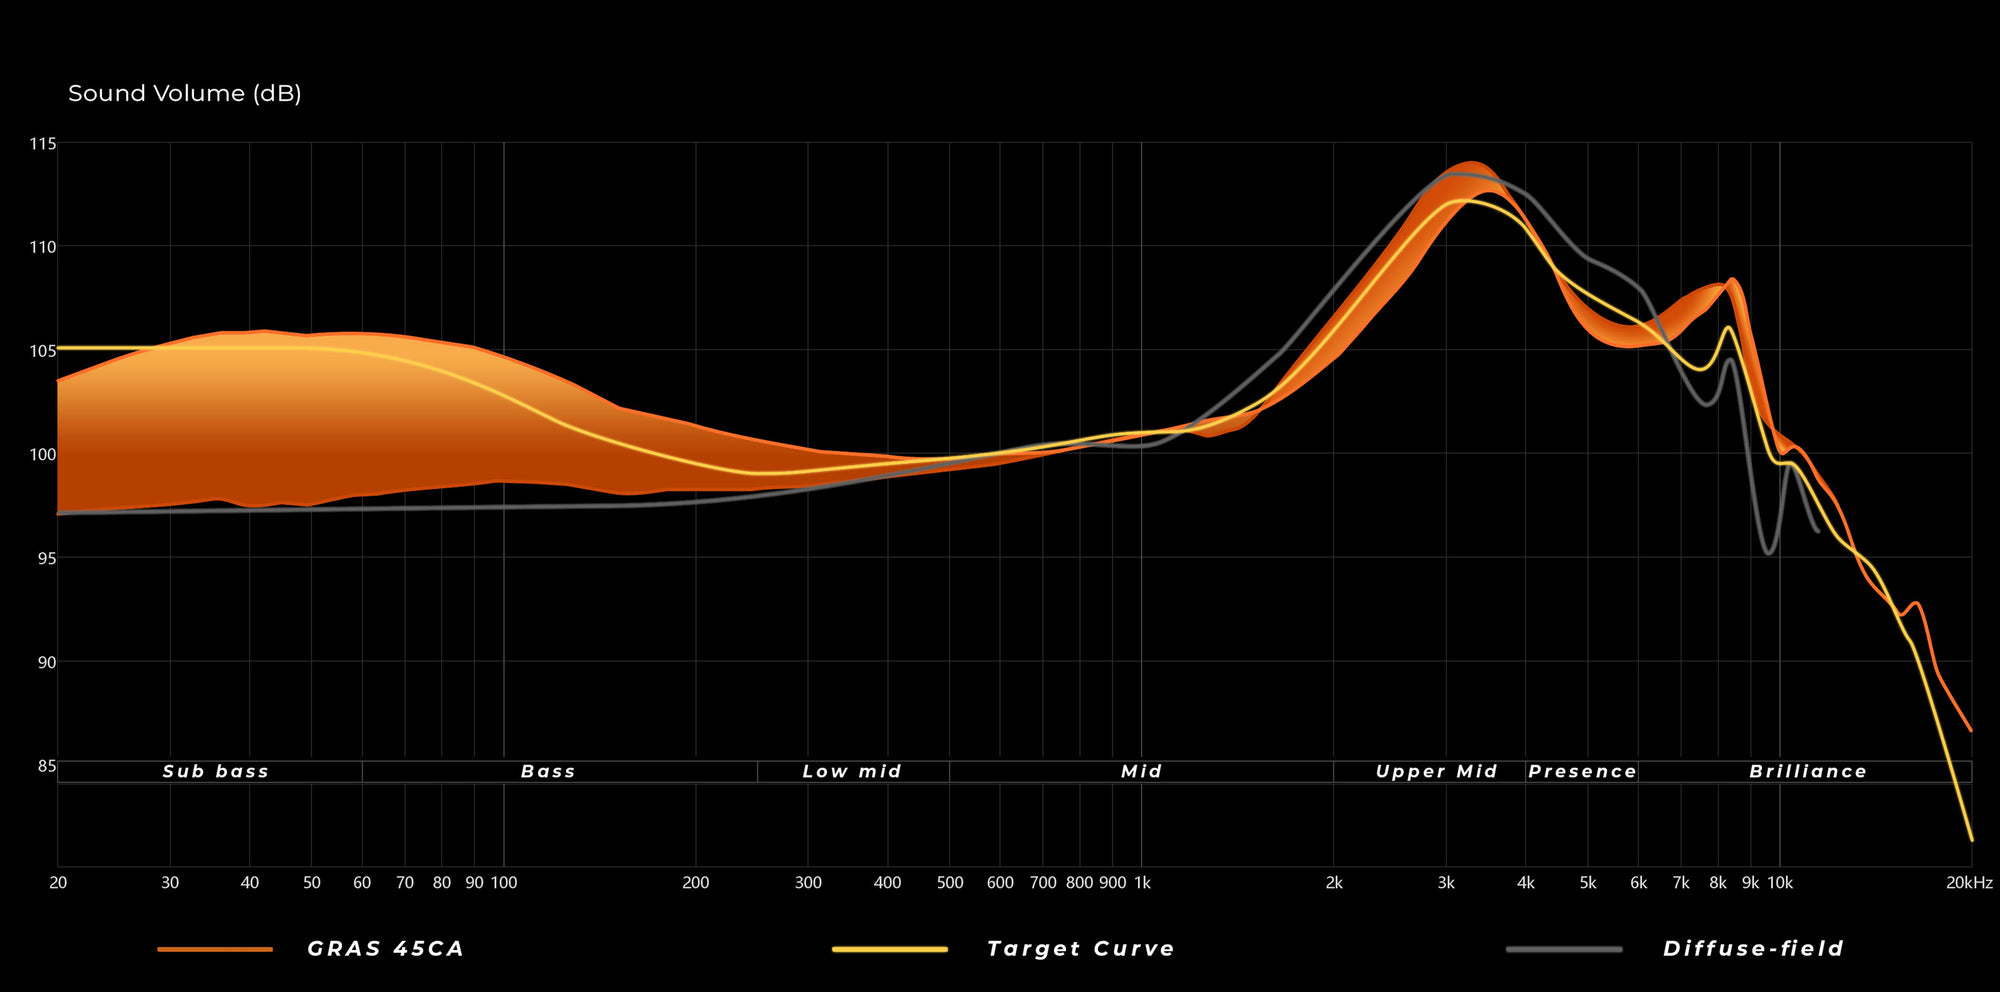
Task: Click the gray Diffuse-field legend line
Action: 1564,949
